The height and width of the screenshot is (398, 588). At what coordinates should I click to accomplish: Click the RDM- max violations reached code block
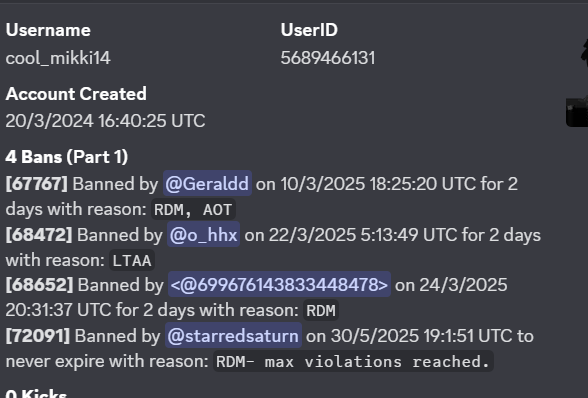[353, 362]
